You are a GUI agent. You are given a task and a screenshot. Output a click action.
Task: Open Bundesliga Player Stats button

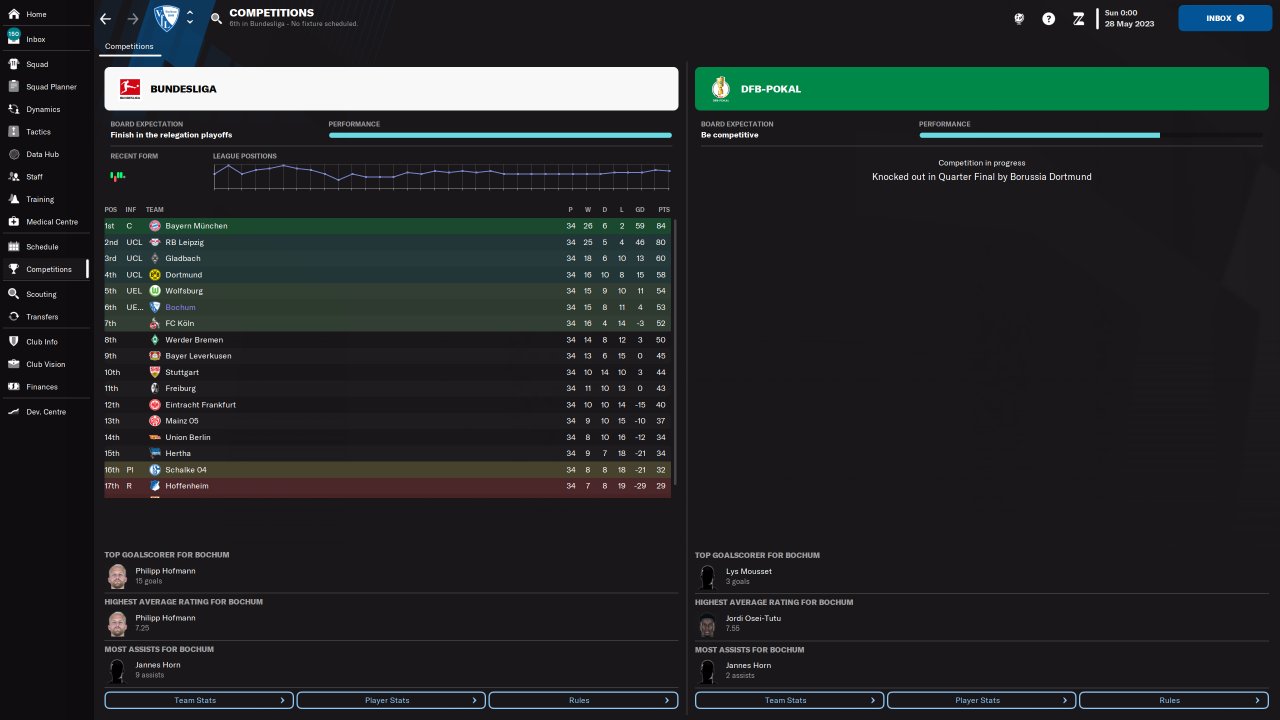click(391, 700)
